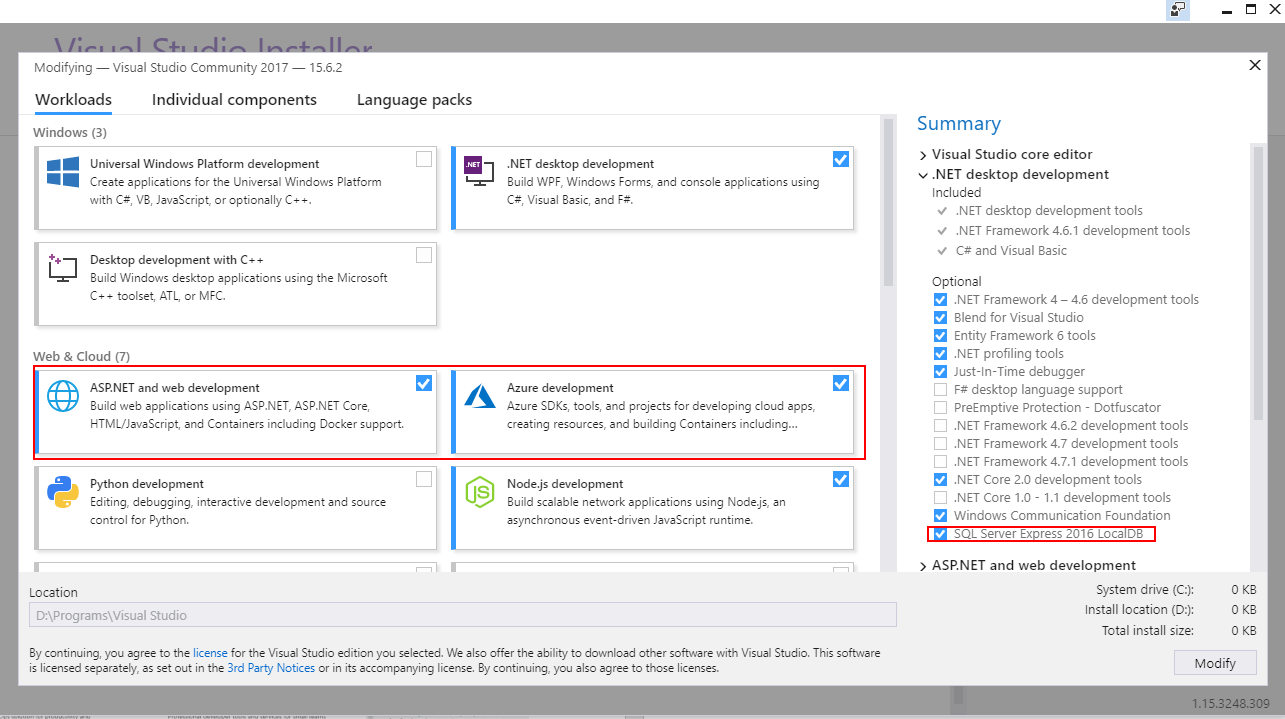1285x719 pixels.
Task: Uncheck SQL Server Express 2016 LocalDB
Action: 940,534
